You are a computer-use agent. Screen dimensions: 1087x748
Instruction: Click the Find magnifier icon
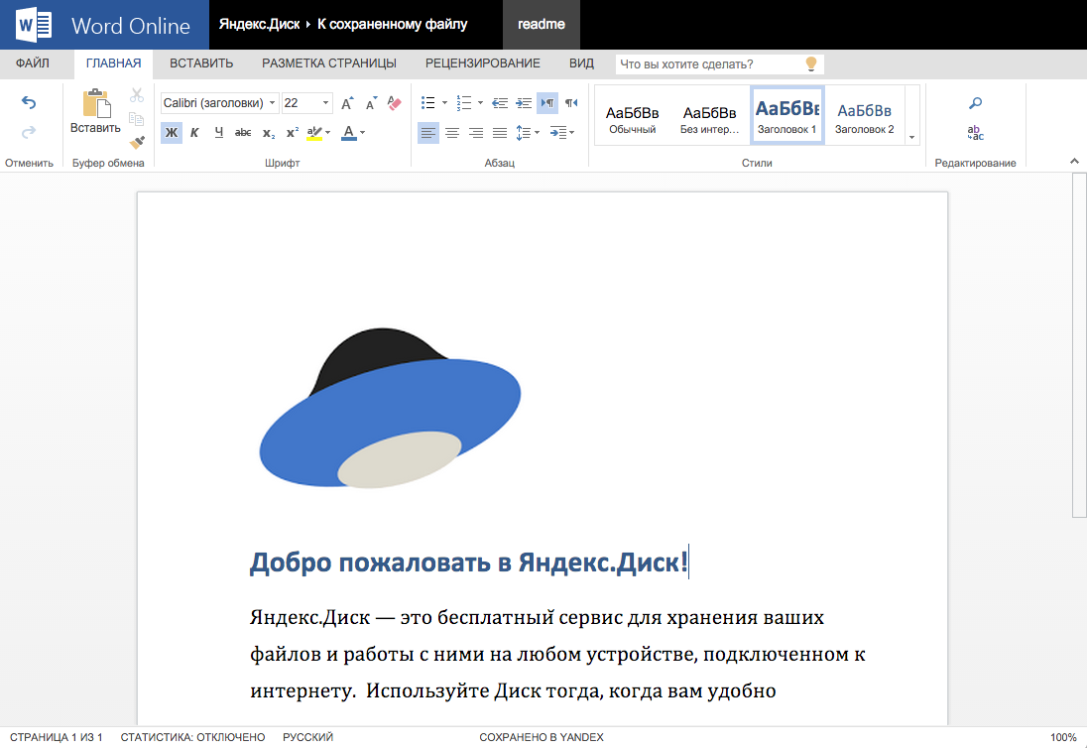(x=975, y=103)
